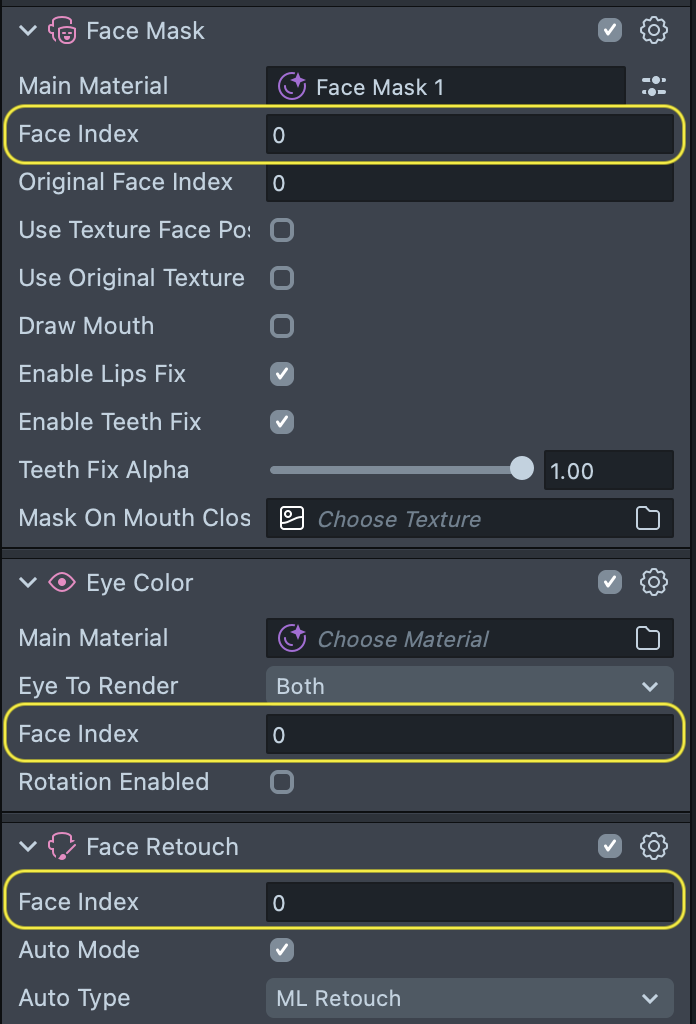Click the Eye Color eye icon
696x1024 pixels.
[x=62, y=582]
